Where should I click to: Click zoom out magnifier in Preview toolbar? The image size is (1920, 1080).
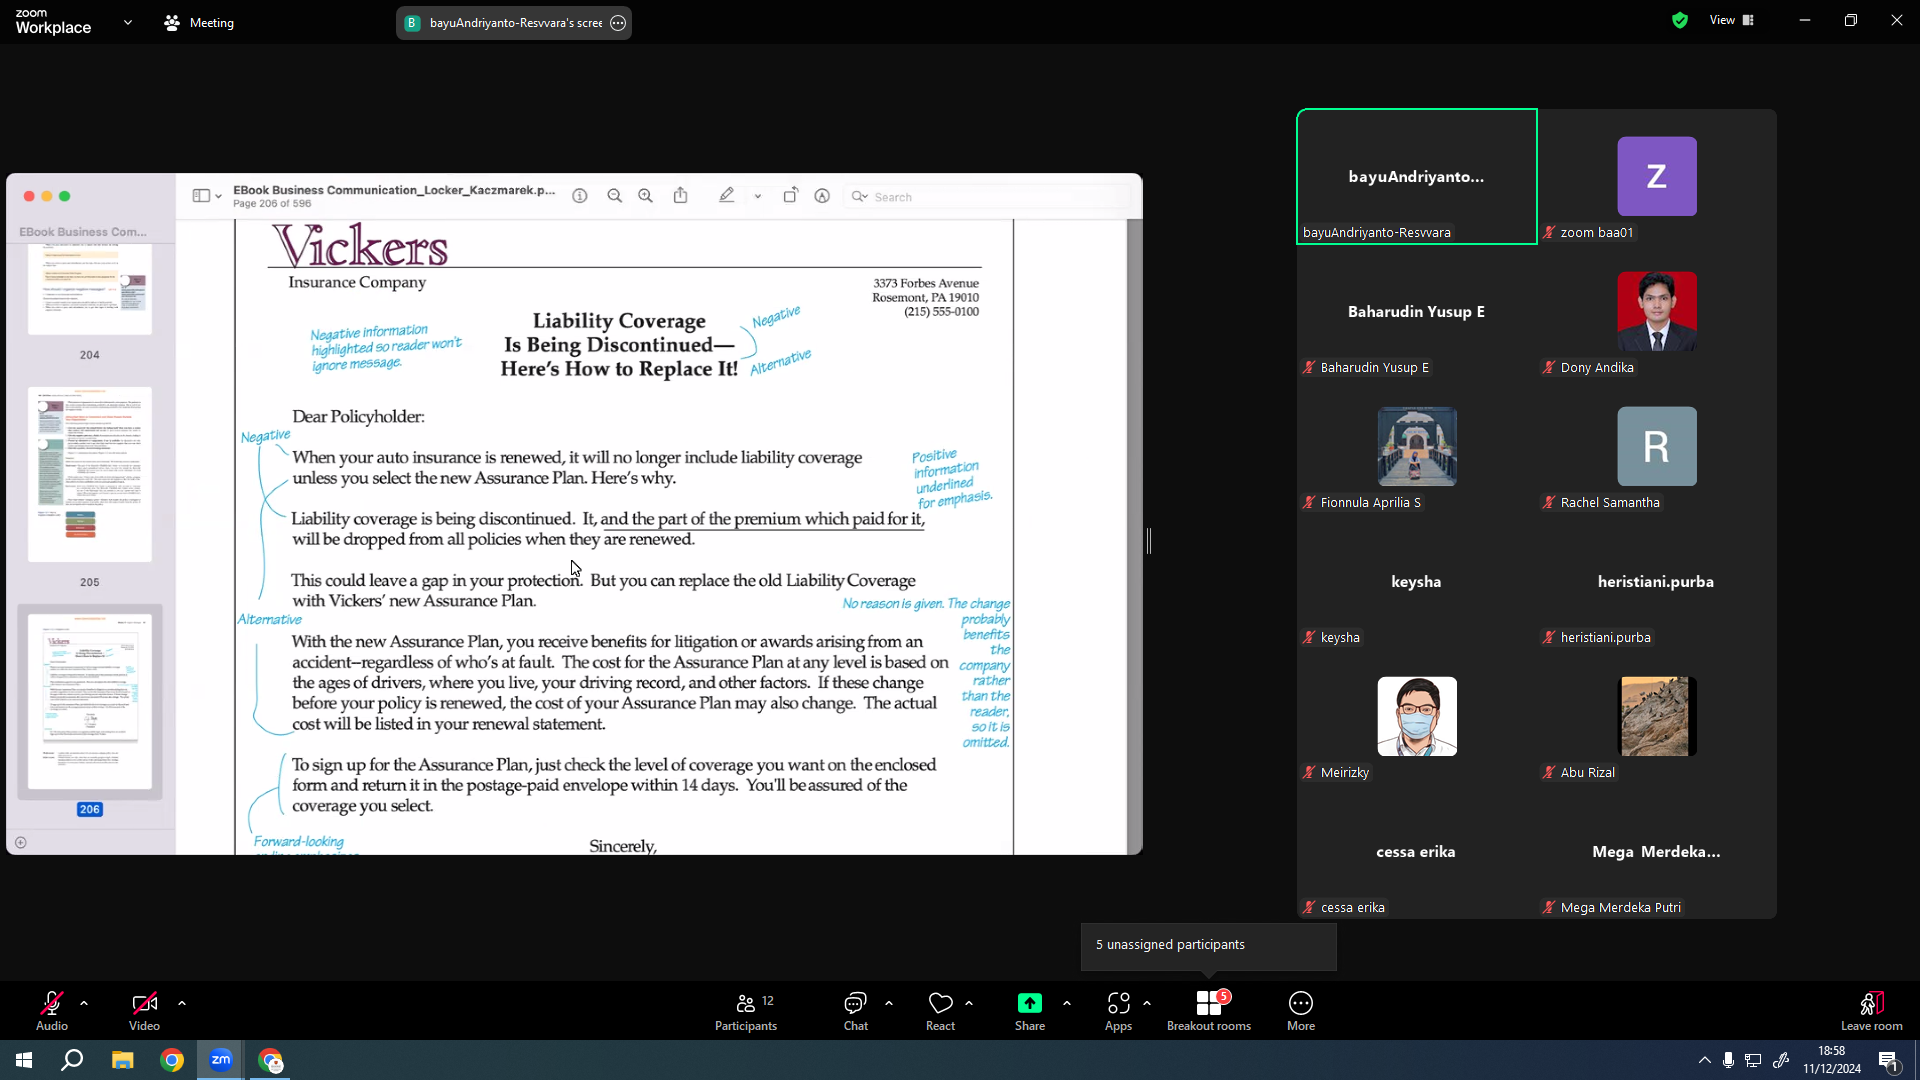pyautogui.click(x=615, y=196)
